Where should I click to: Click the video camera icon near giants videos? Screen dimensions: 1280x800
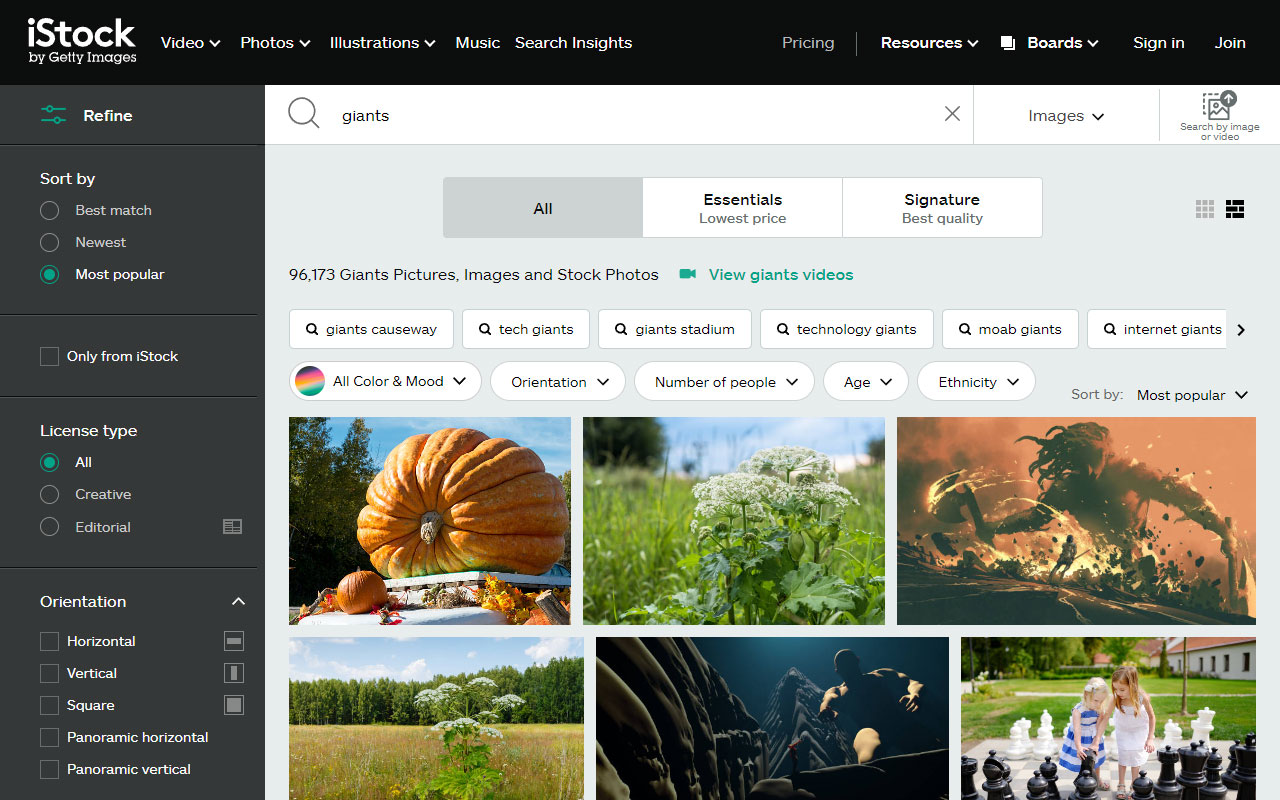coord(687,274)
